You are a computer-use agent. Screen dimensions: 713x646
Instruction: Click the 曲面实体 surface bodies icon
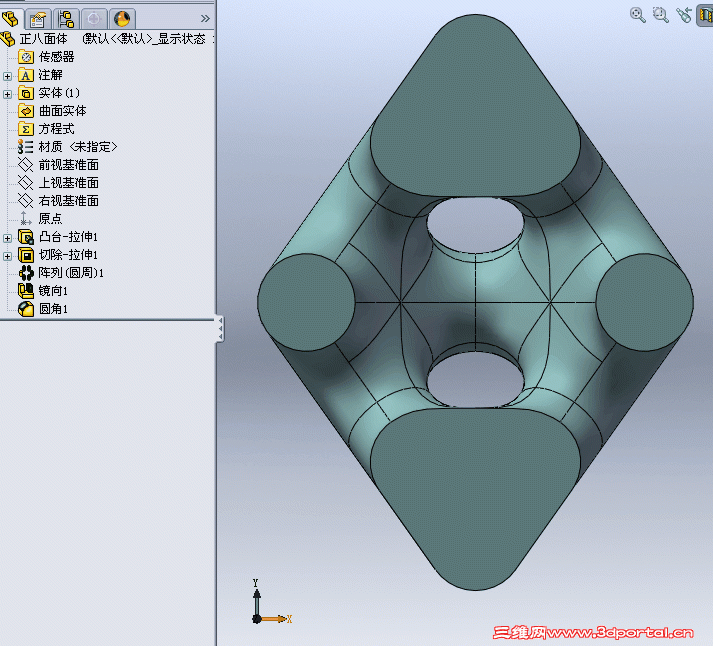pyautogui.click(x=26, y=111)
